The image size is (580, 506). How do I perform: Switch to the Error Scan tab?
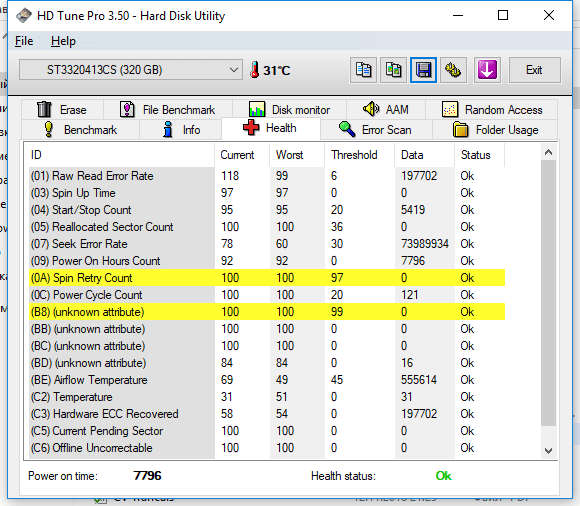coord(376,130)
